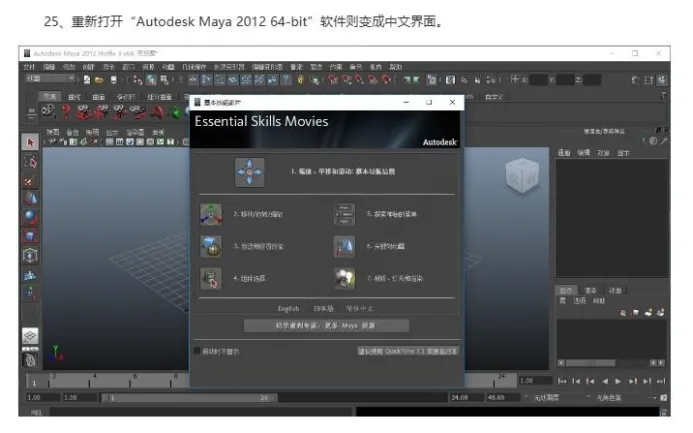Click the Play forwards button
Viewport: 693px width, 433px height.
618,381
